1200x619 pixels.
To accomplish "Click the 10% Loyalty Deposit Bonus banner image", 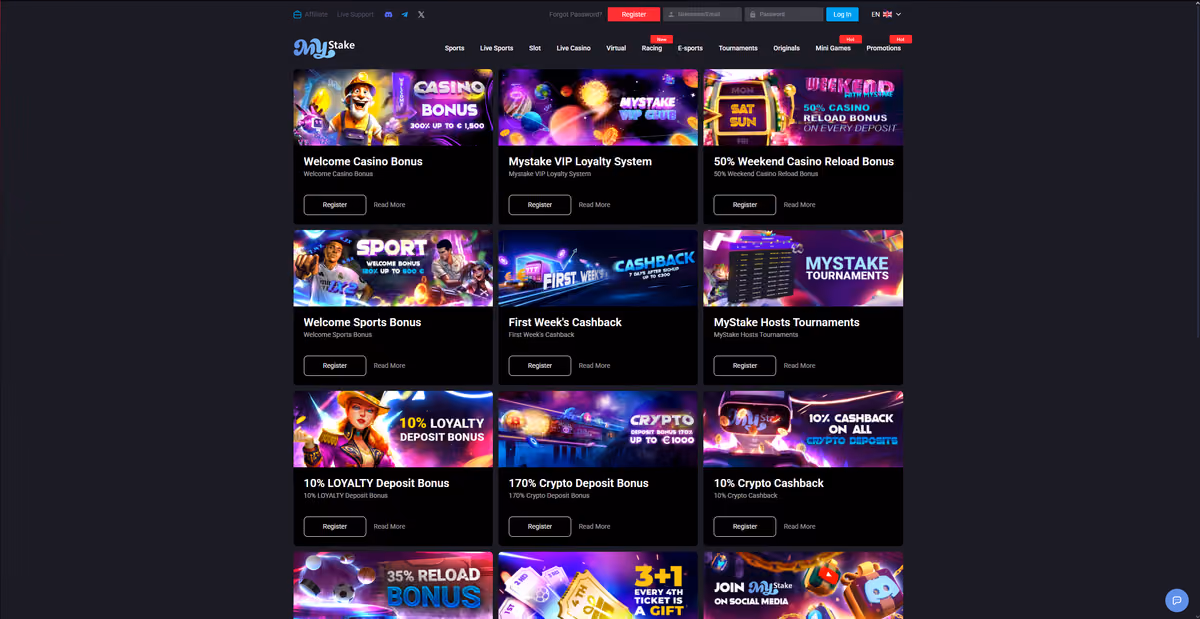I will (393, 429).
